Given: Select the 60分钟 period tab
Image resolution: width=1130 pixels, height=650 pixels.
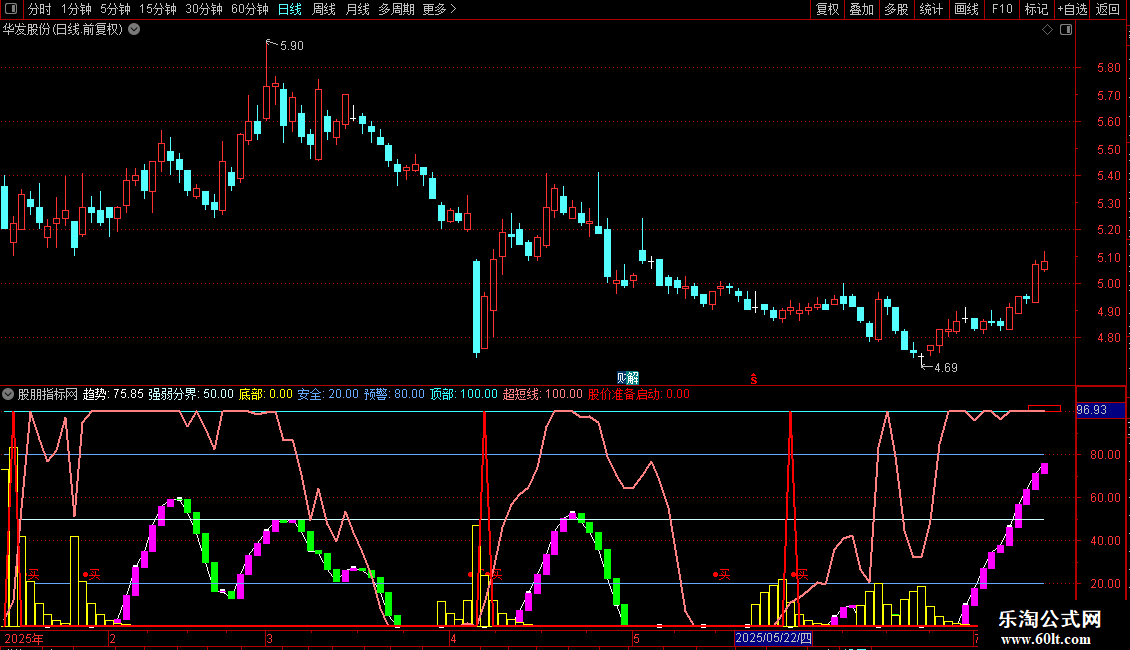Looking at the screenshot, I should 249,9.
